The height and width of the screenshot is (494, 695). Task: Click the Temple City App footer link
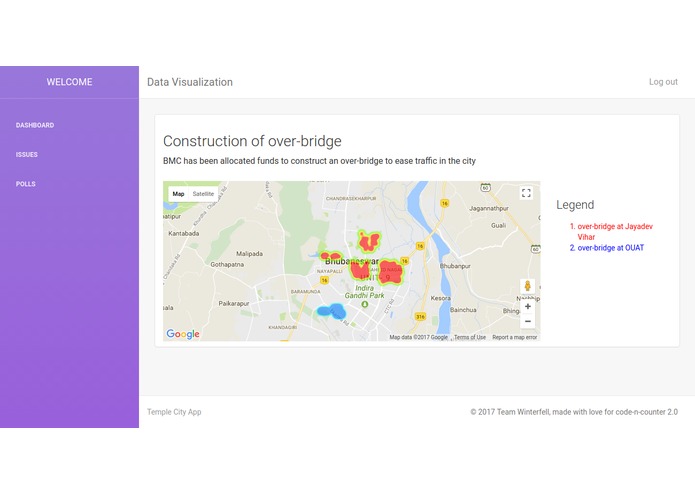click(x=174, y=412)
